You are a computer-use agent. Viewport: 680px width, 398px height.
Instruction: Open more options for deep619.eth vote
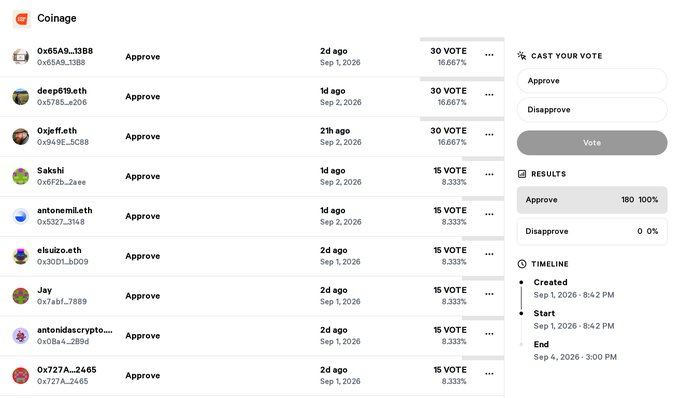click(489, 95)
